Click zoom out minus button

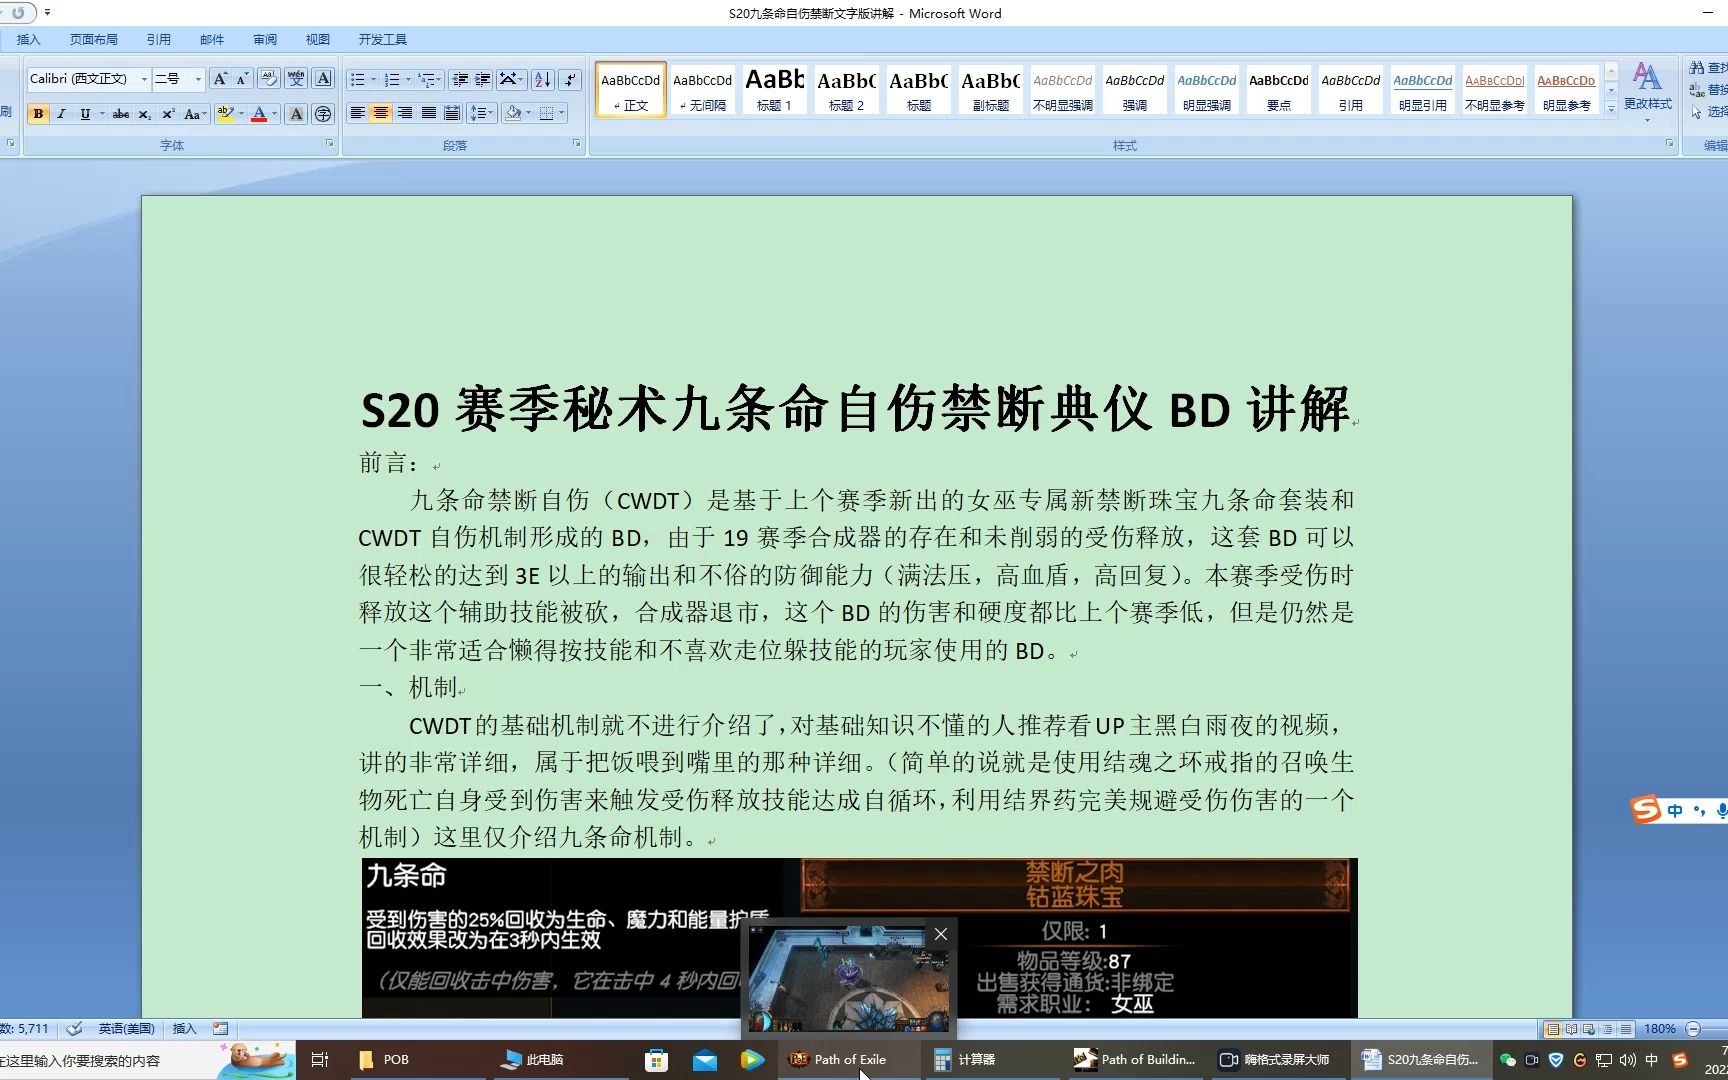[1693, 1029]
